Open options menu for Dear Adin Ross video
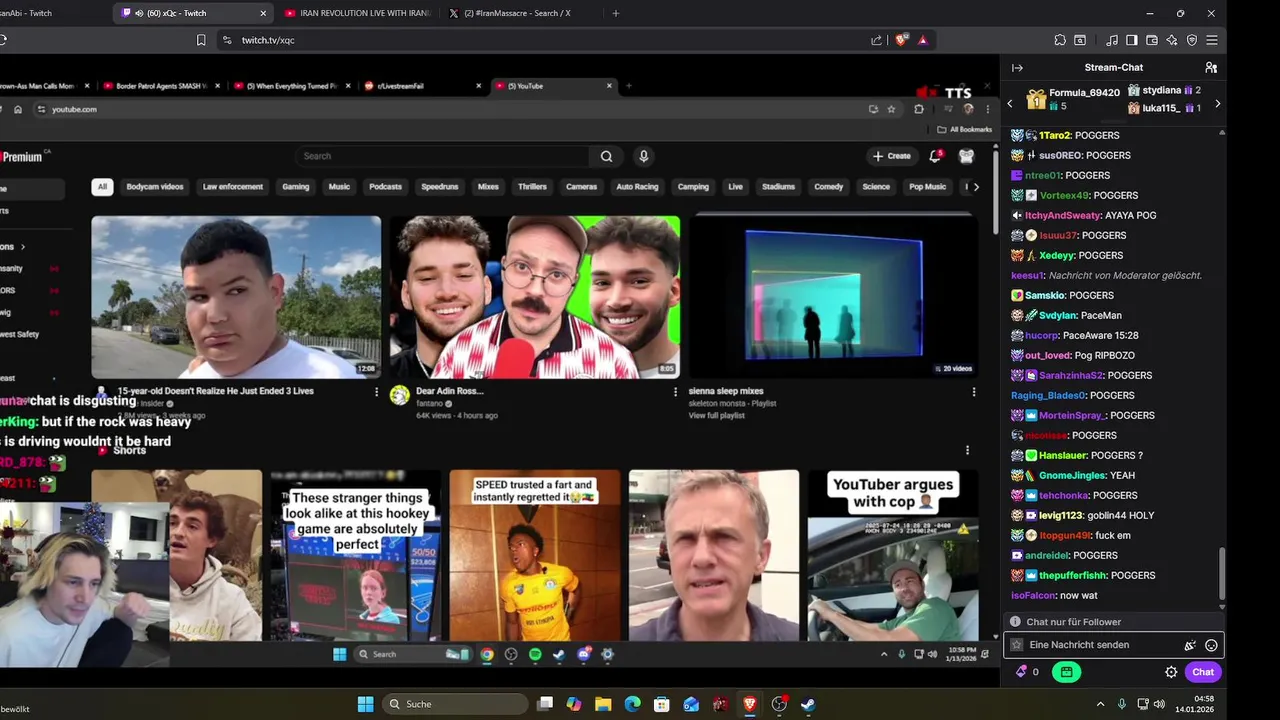 click(x=675, y=392)
